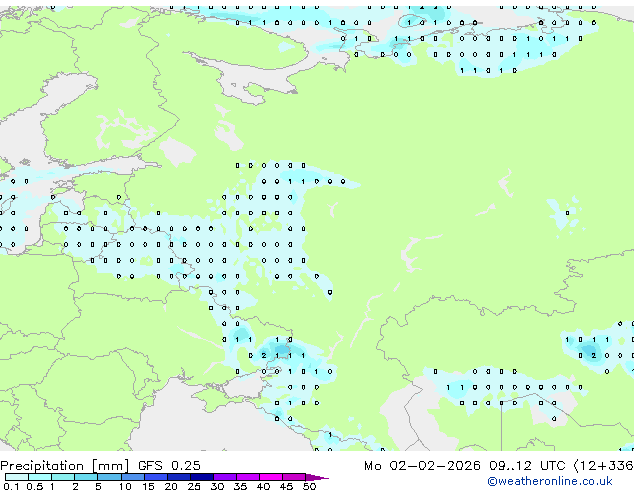Select the 2–5 mm legend swatch
Viewport: 634px width, 490px height.
coord(86,477)
